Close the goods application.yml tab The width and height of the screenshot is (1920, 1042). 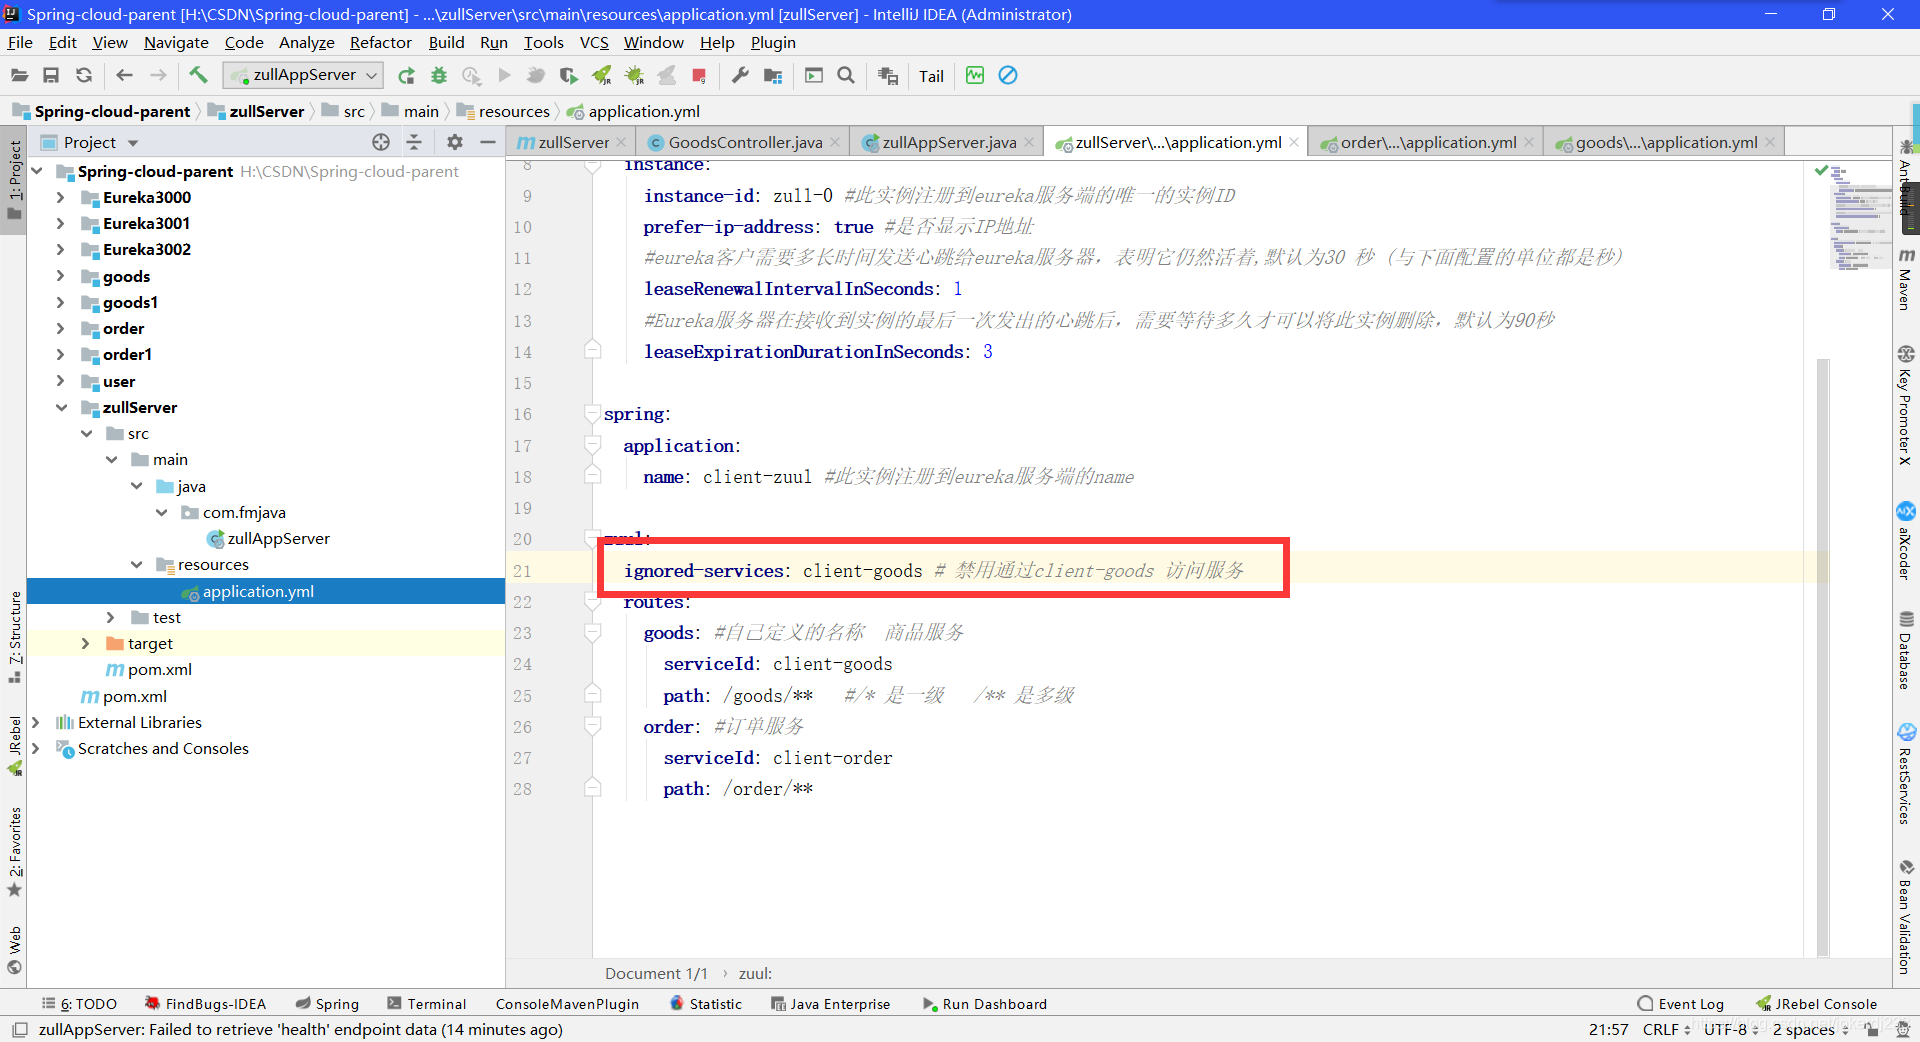point(1770,142)
